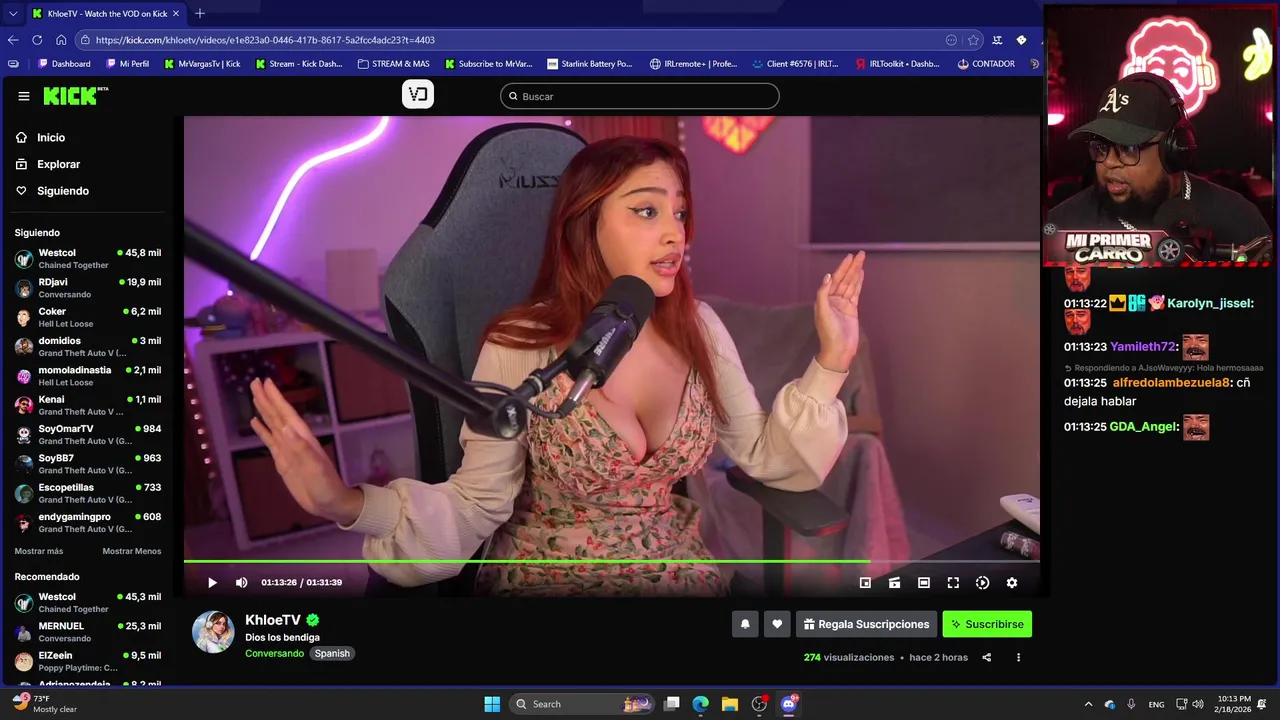This screenshot has width=1280, height=720.
Task: Select SoyOmarTV in the following list
Action: [88, 434]
